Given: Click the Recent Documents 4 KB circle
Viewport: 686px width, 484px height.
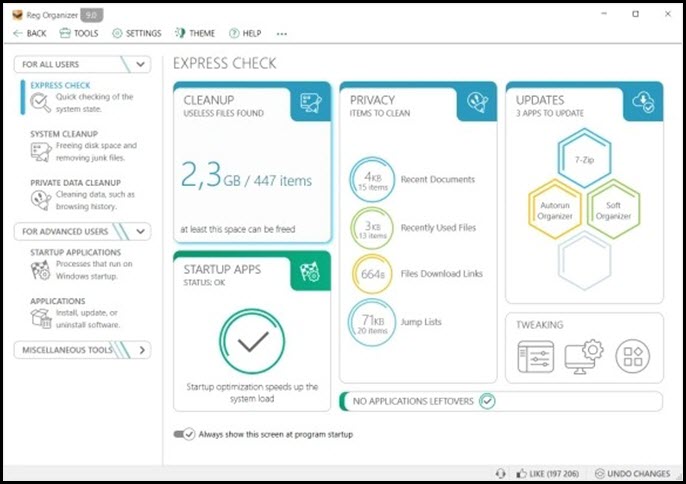Looking at the screenshot, I should 372,179.
